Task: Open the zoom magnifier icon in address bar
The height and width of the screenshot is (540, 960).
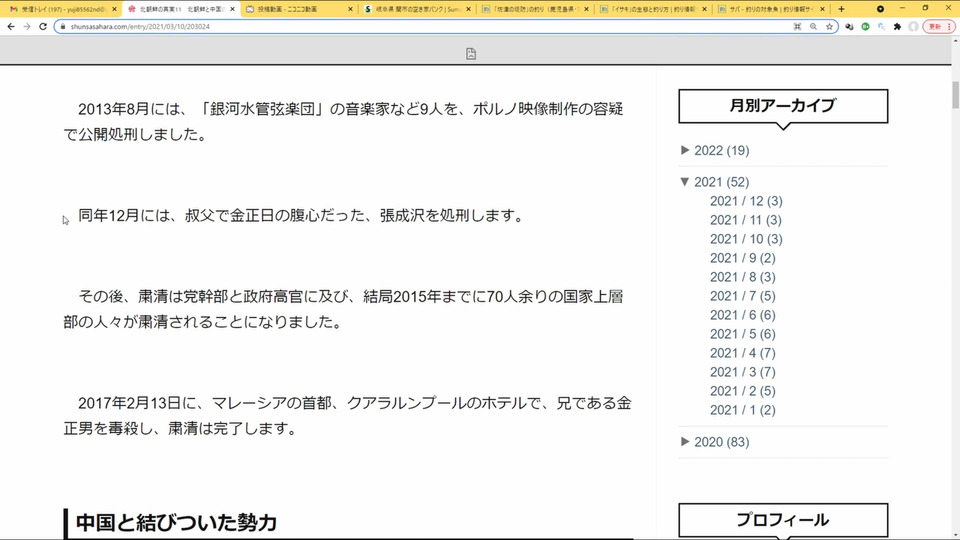Action: click(813, 27)
